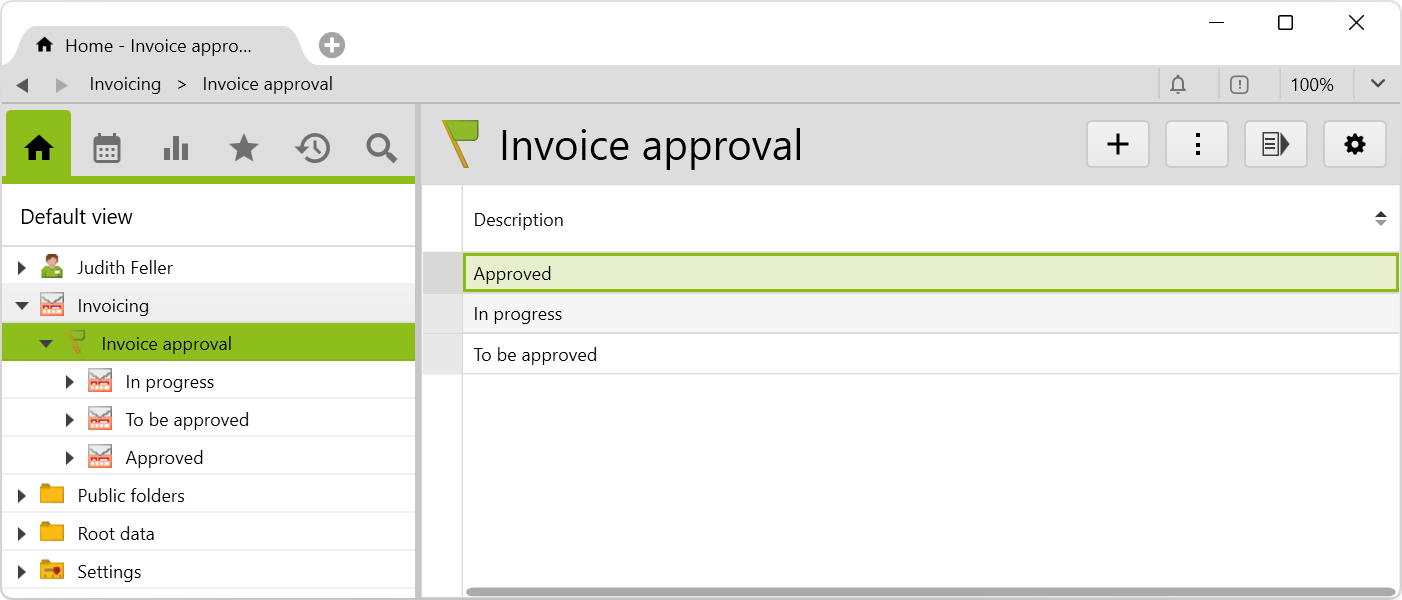Click the notification bell icon
This screenshot has width=1402, height=600.
1178,85
